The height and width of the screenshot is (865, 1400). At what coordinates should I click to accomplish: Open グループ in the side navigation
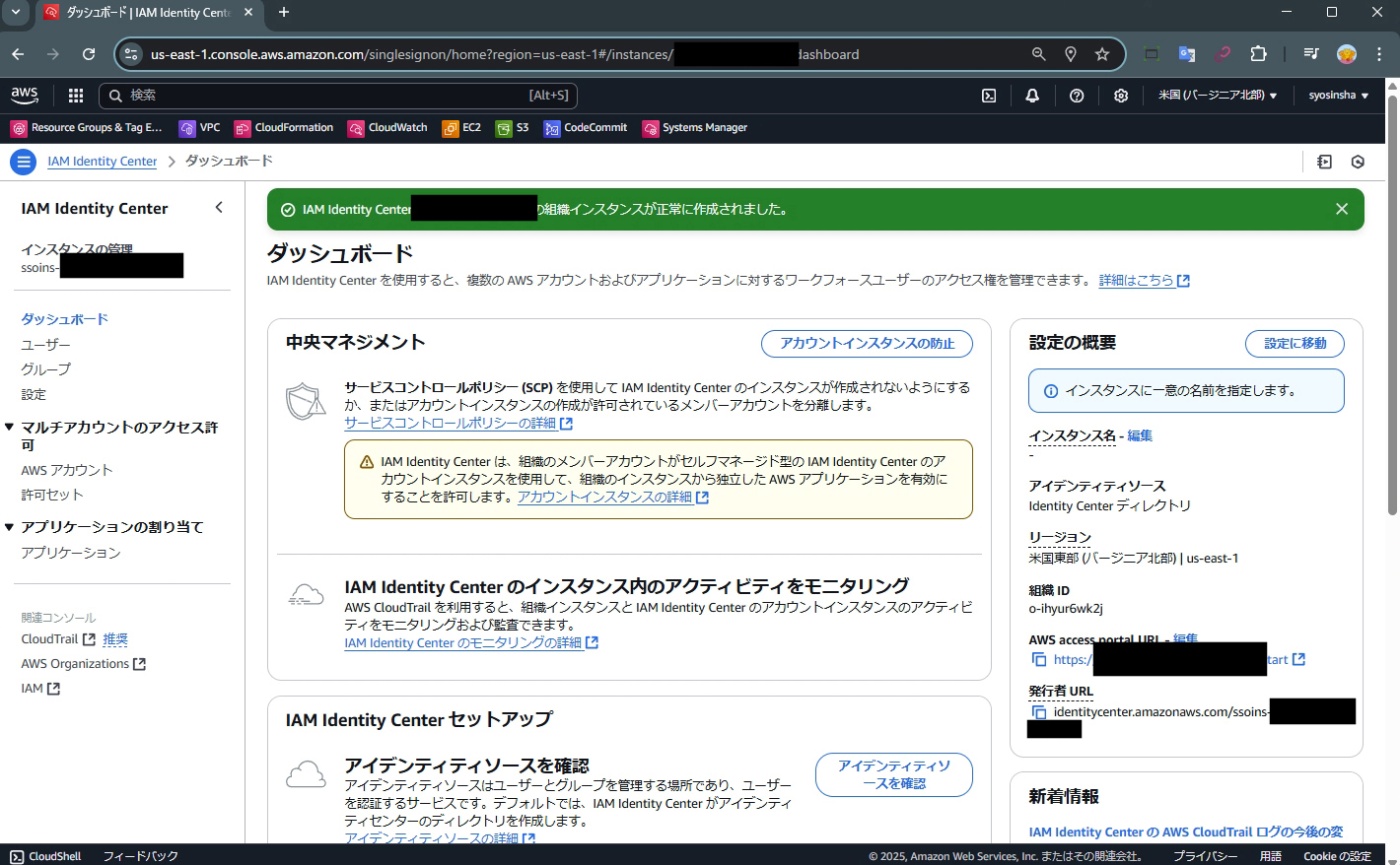(46, 369)
